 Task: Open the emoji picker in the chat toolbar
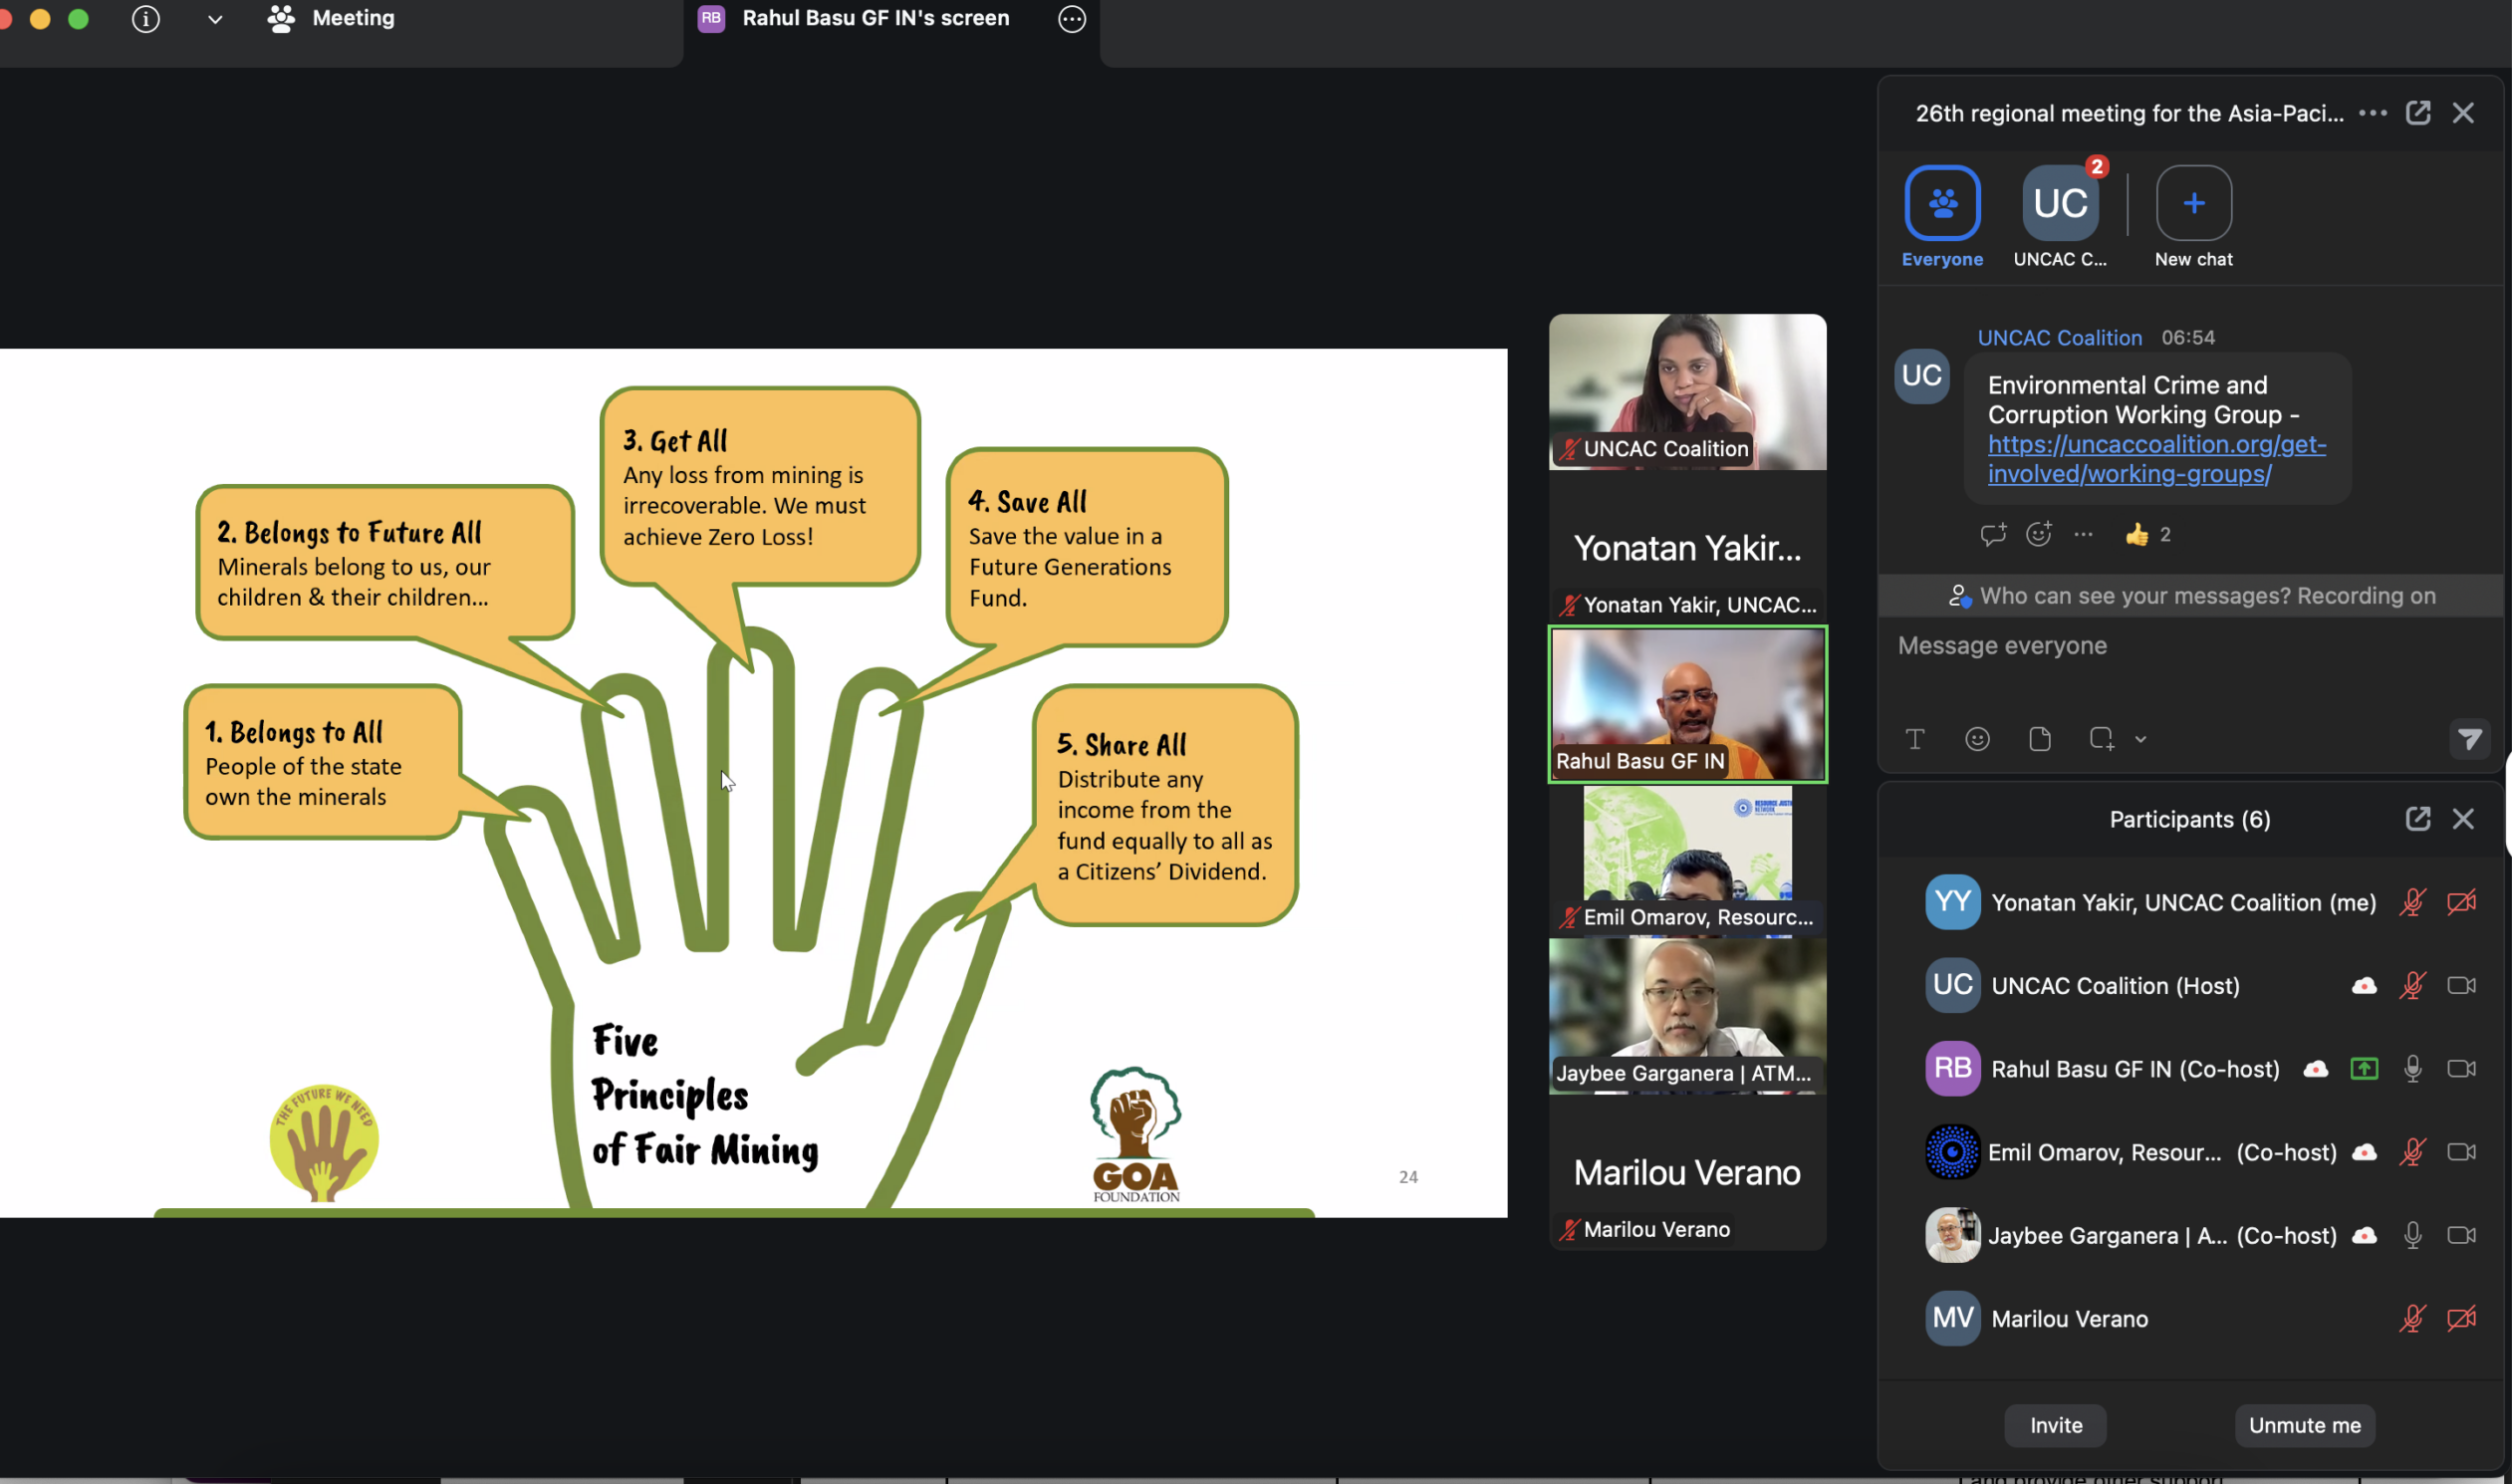point(1977,739)
